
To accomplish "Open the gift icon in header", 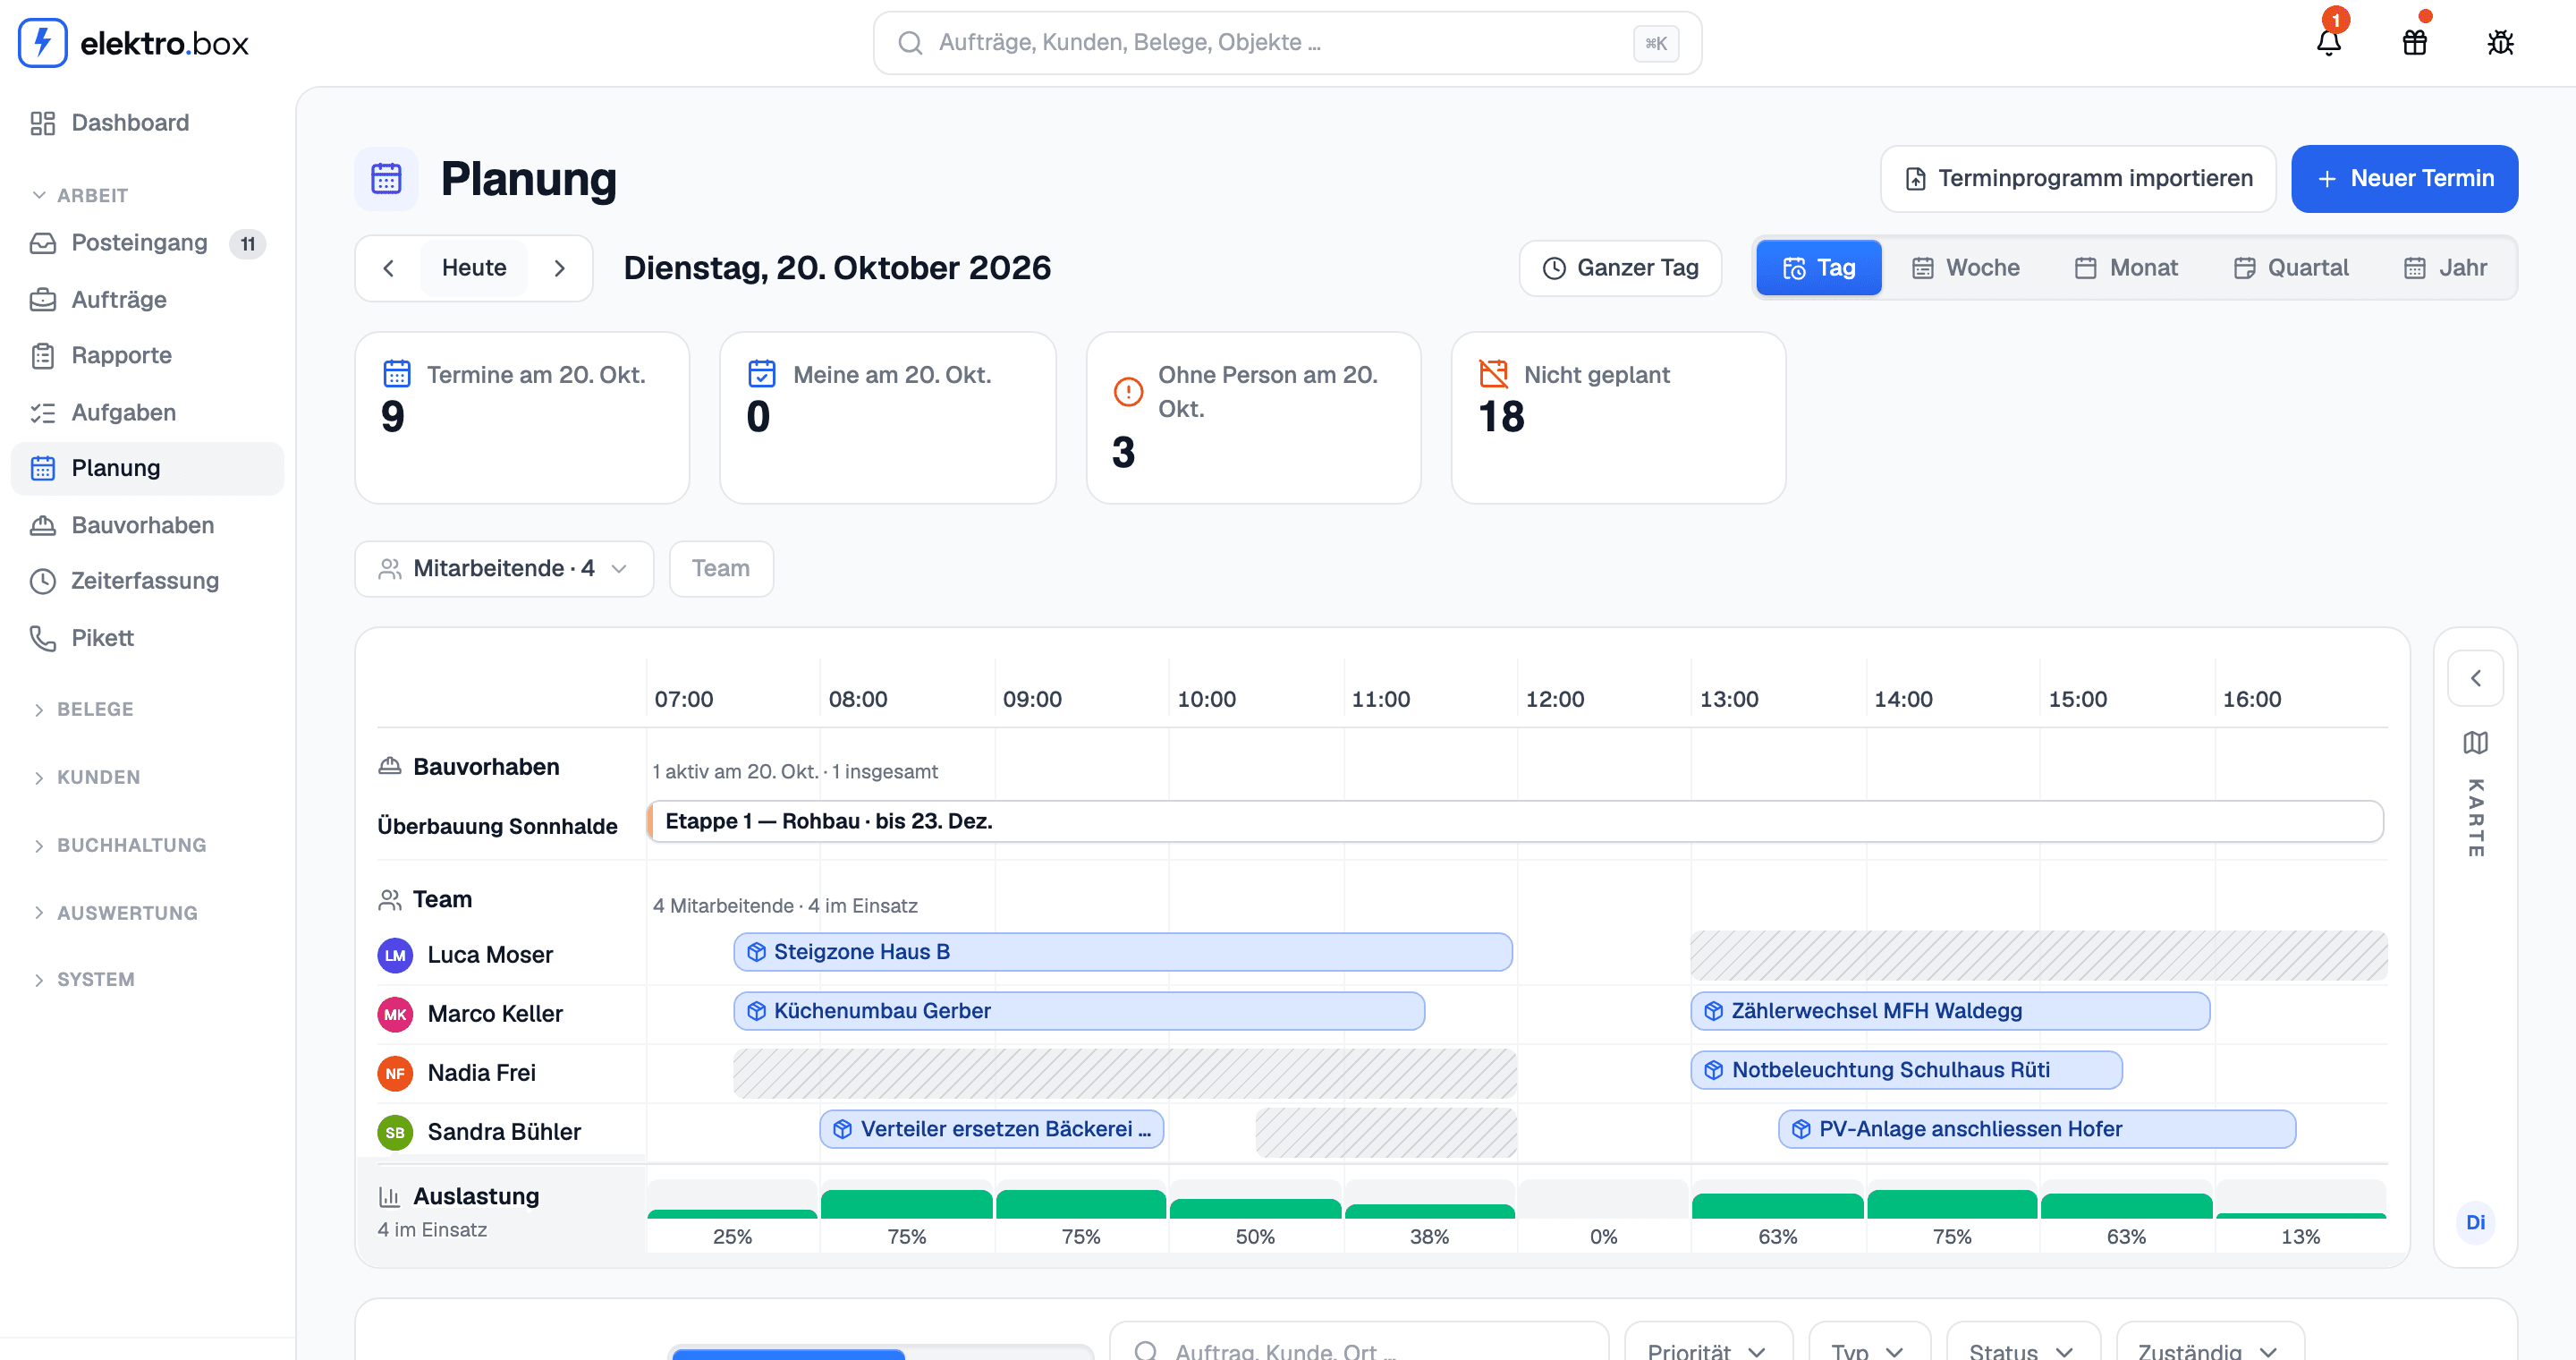I will click(2414, 42).
